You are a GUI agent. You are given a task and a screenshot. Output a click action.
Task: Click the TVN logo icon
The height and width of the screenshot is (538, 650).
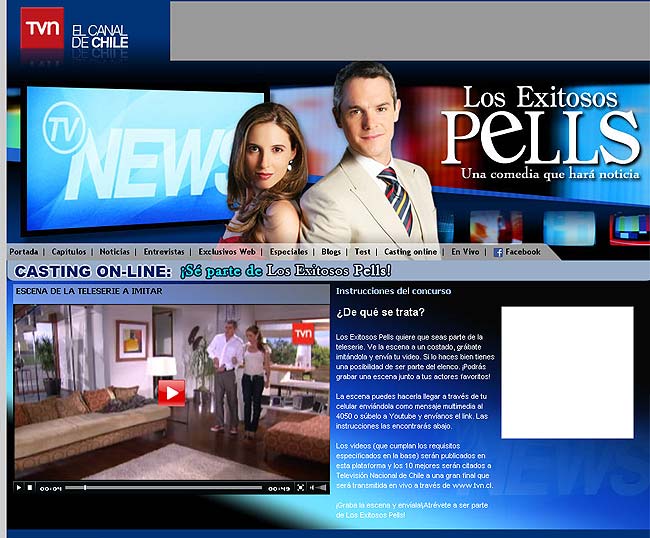click(42, 29)
